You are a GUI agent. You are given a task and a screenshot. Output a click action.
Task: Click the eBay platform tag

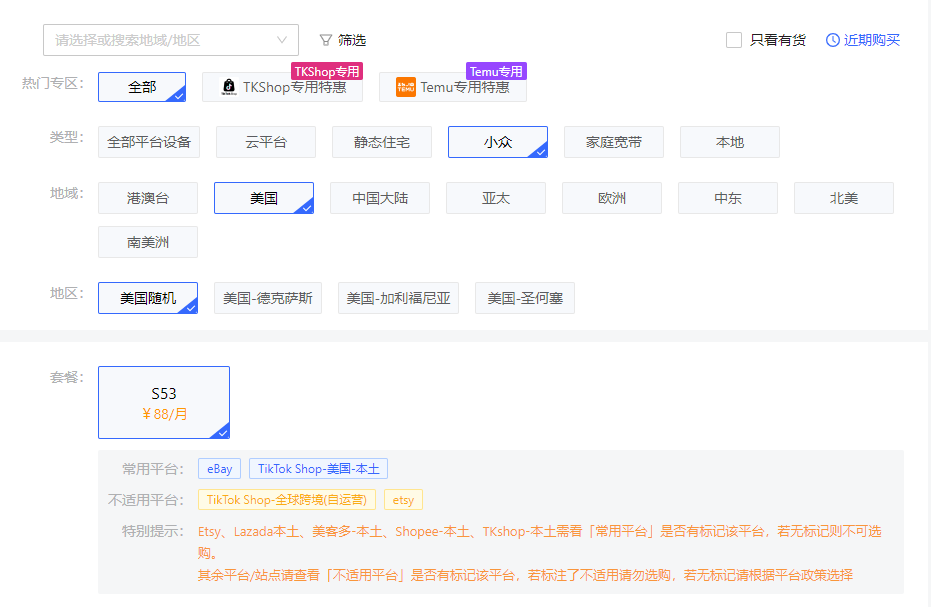pos(219,469)
